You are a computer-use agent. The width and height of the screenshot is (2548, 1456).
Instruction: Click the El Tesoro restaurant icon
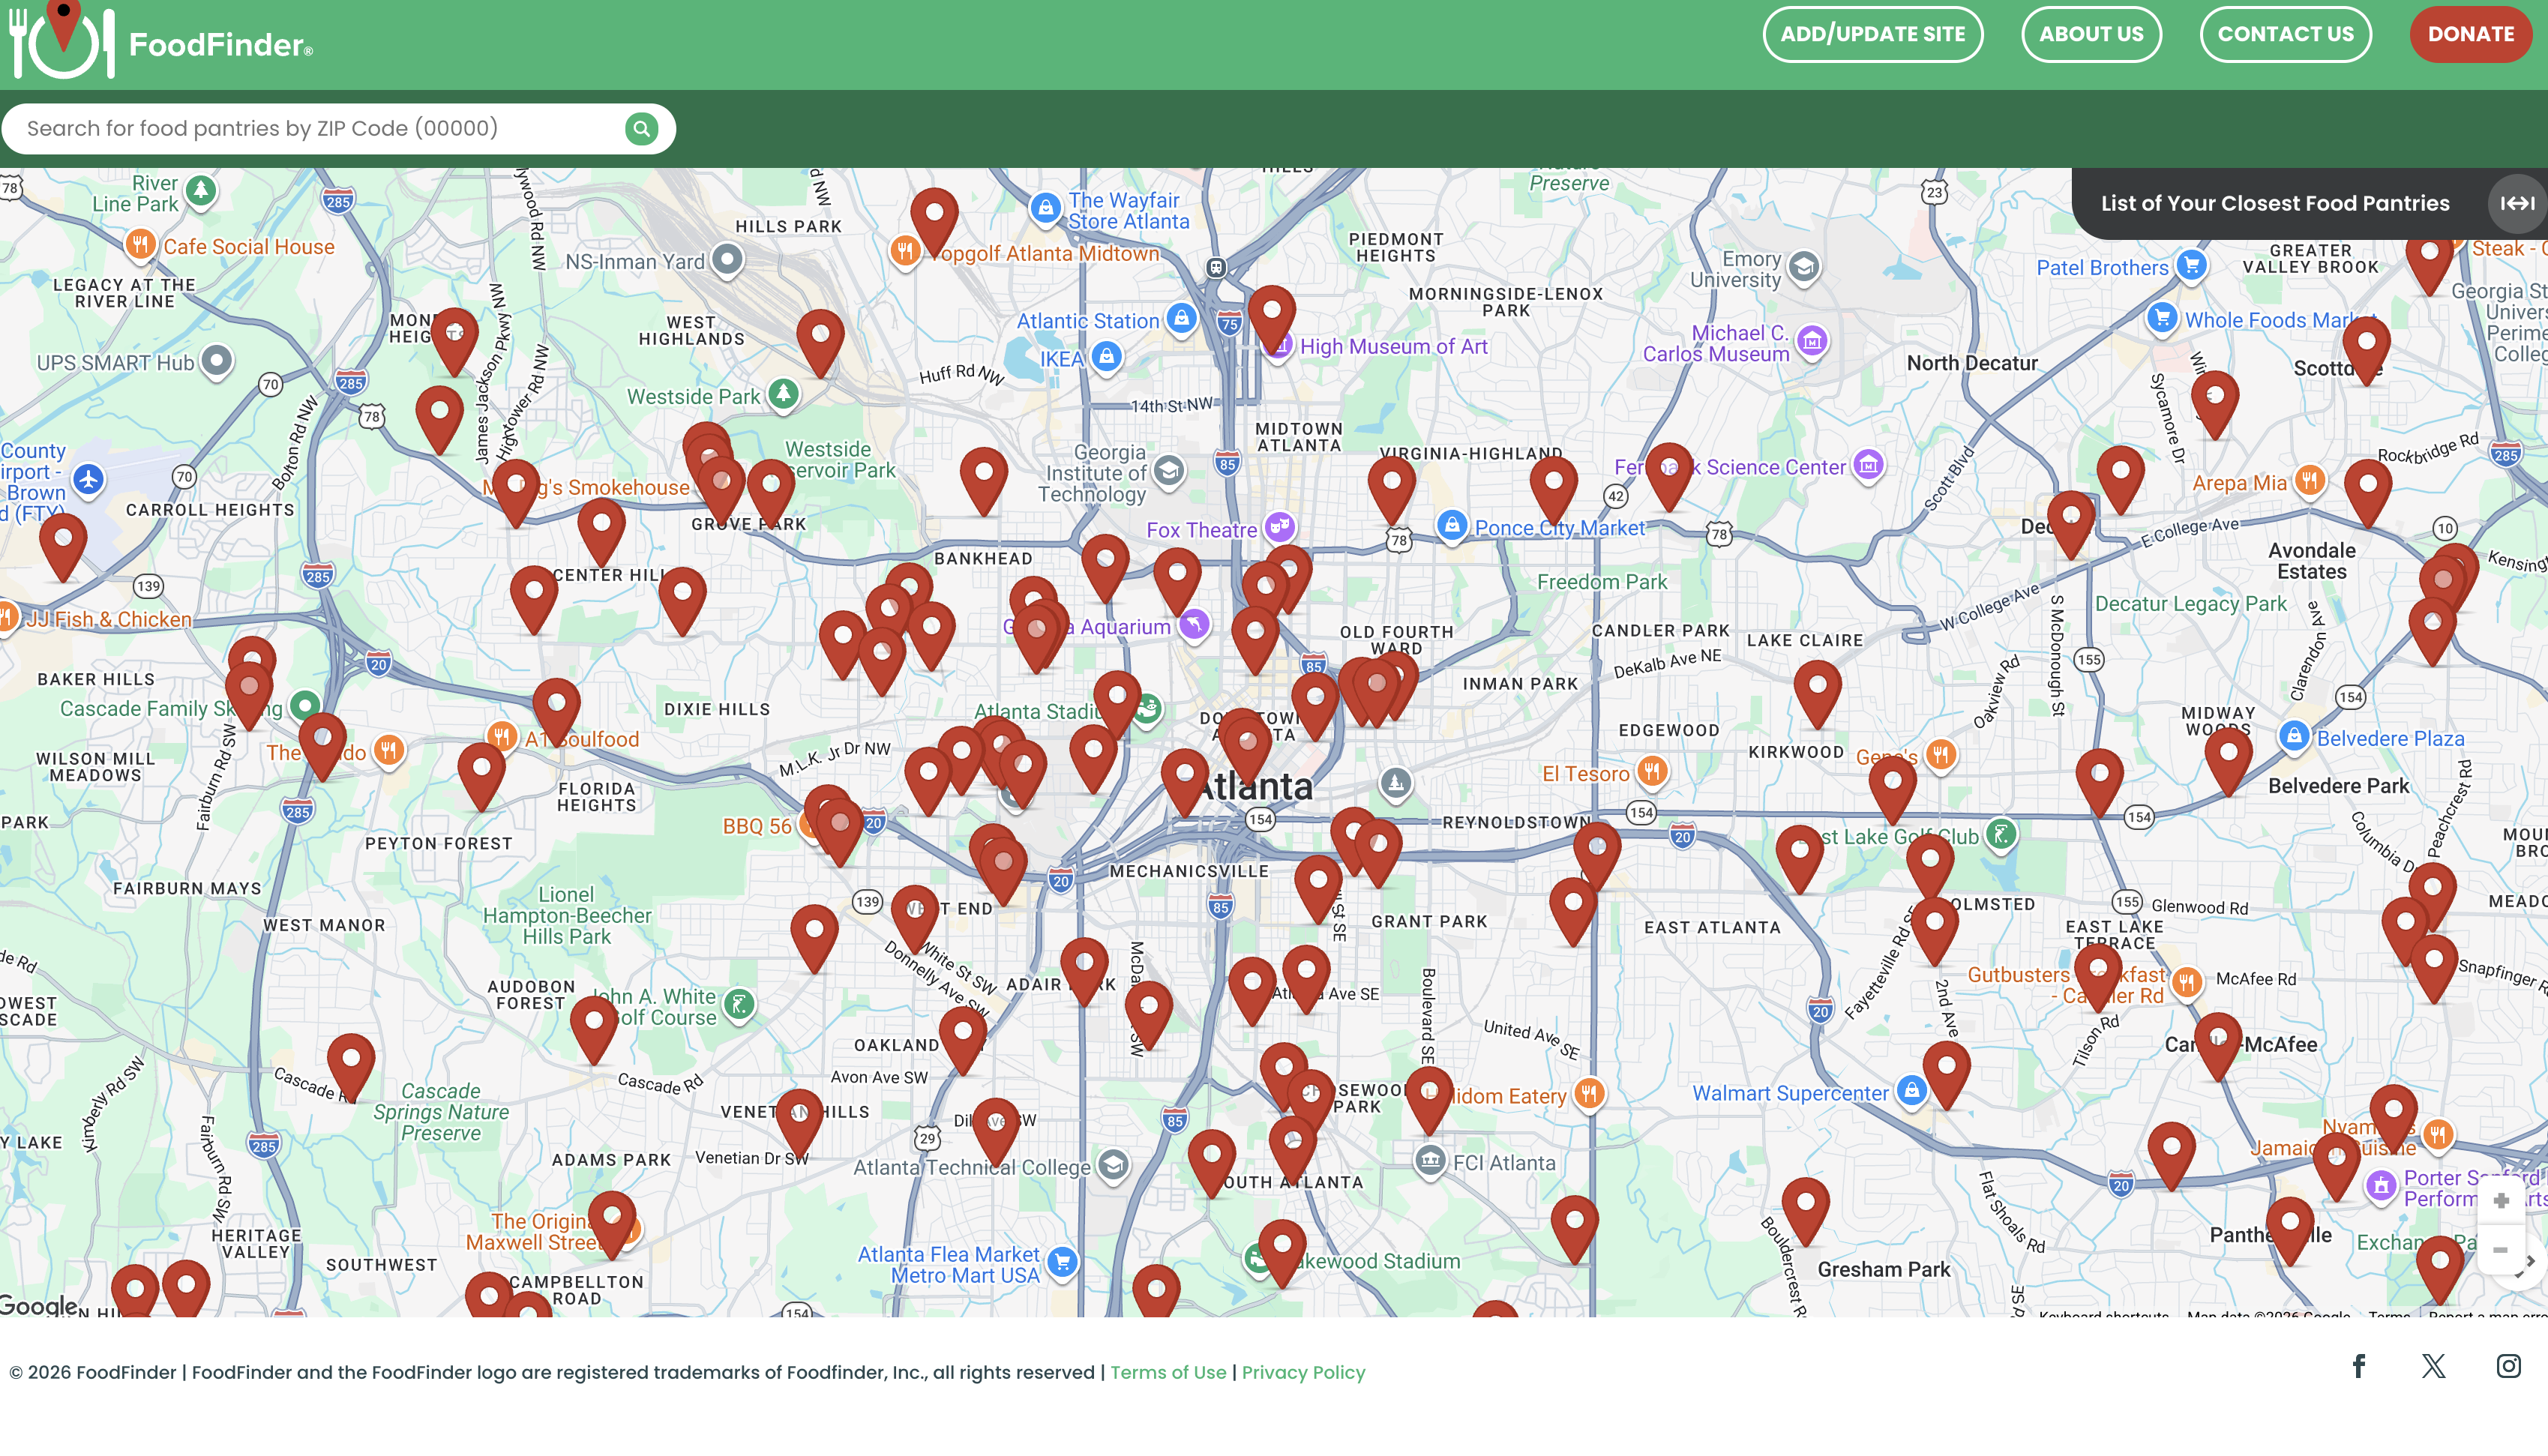tap(1652, 772)
